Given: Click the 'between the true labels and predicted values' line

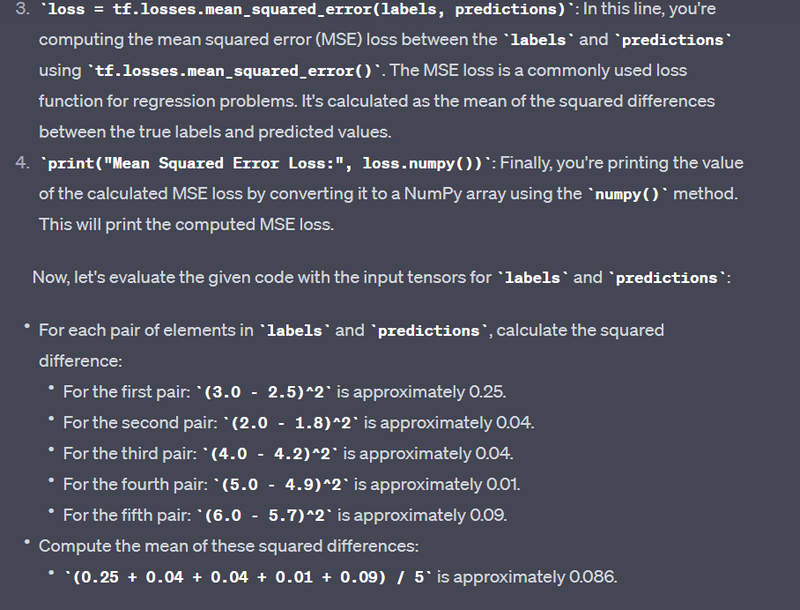Looking at the screenshot, I should click(215, 132).
